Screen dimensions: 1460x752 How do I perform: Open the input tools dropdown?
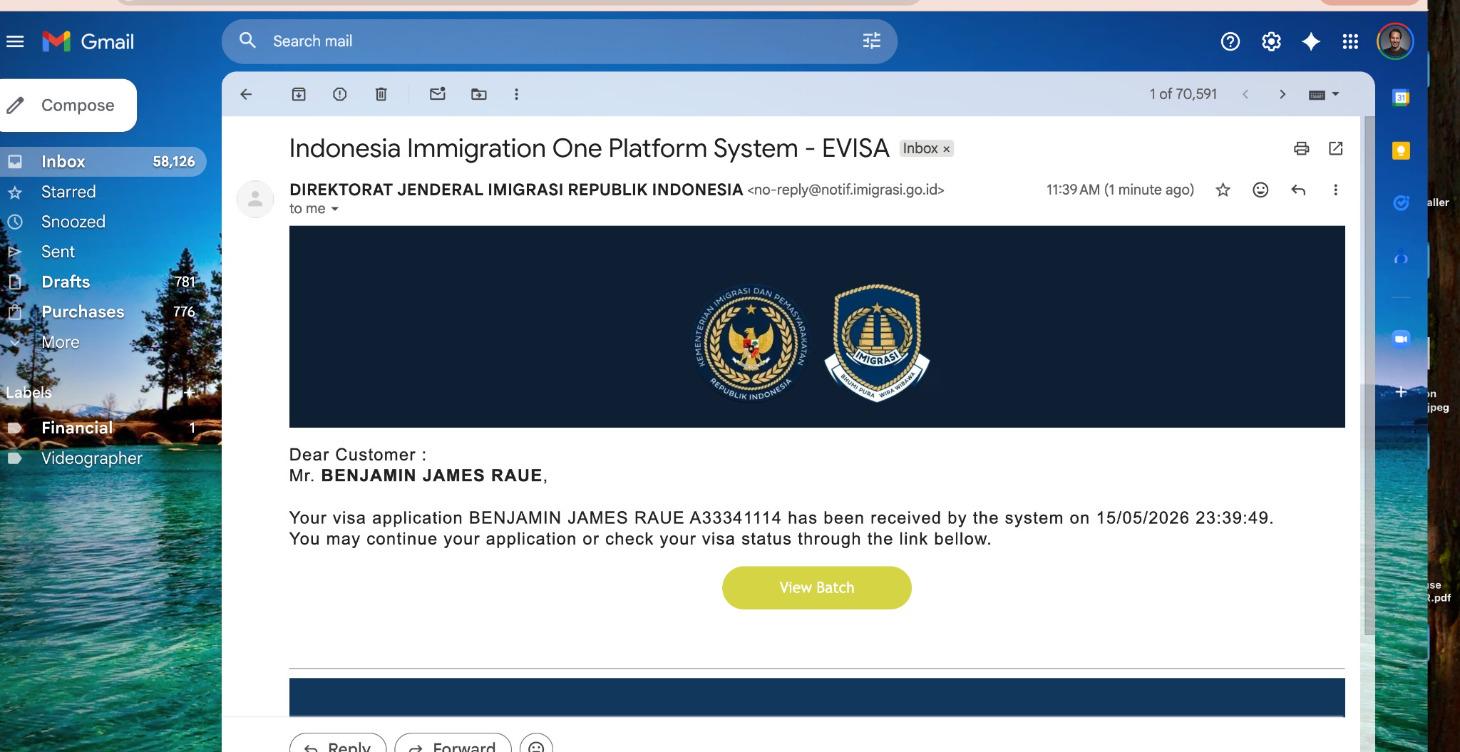tap(1322, 94)
